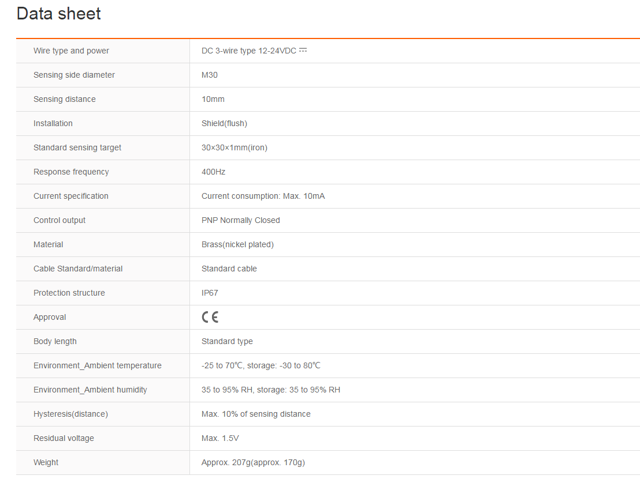Select the Hysteresis(distance) label

(x=70, y=414)
